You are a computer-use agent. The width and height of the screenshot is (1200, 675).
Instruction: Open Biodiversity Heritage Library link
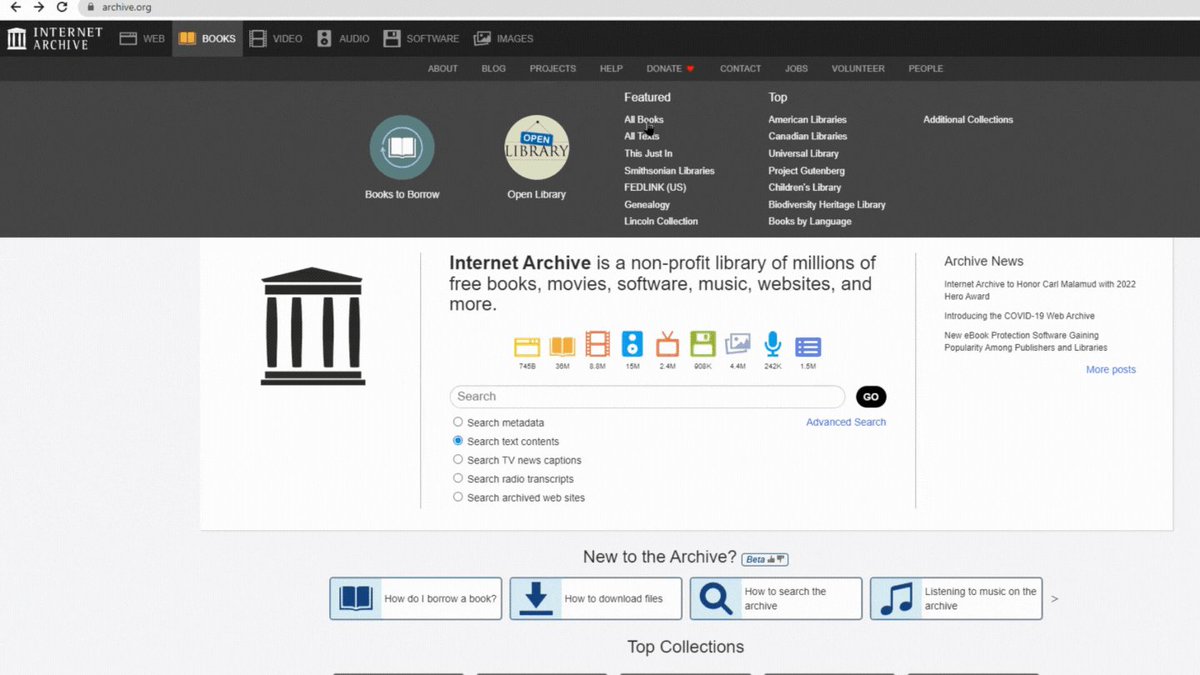tap(827, 205)
